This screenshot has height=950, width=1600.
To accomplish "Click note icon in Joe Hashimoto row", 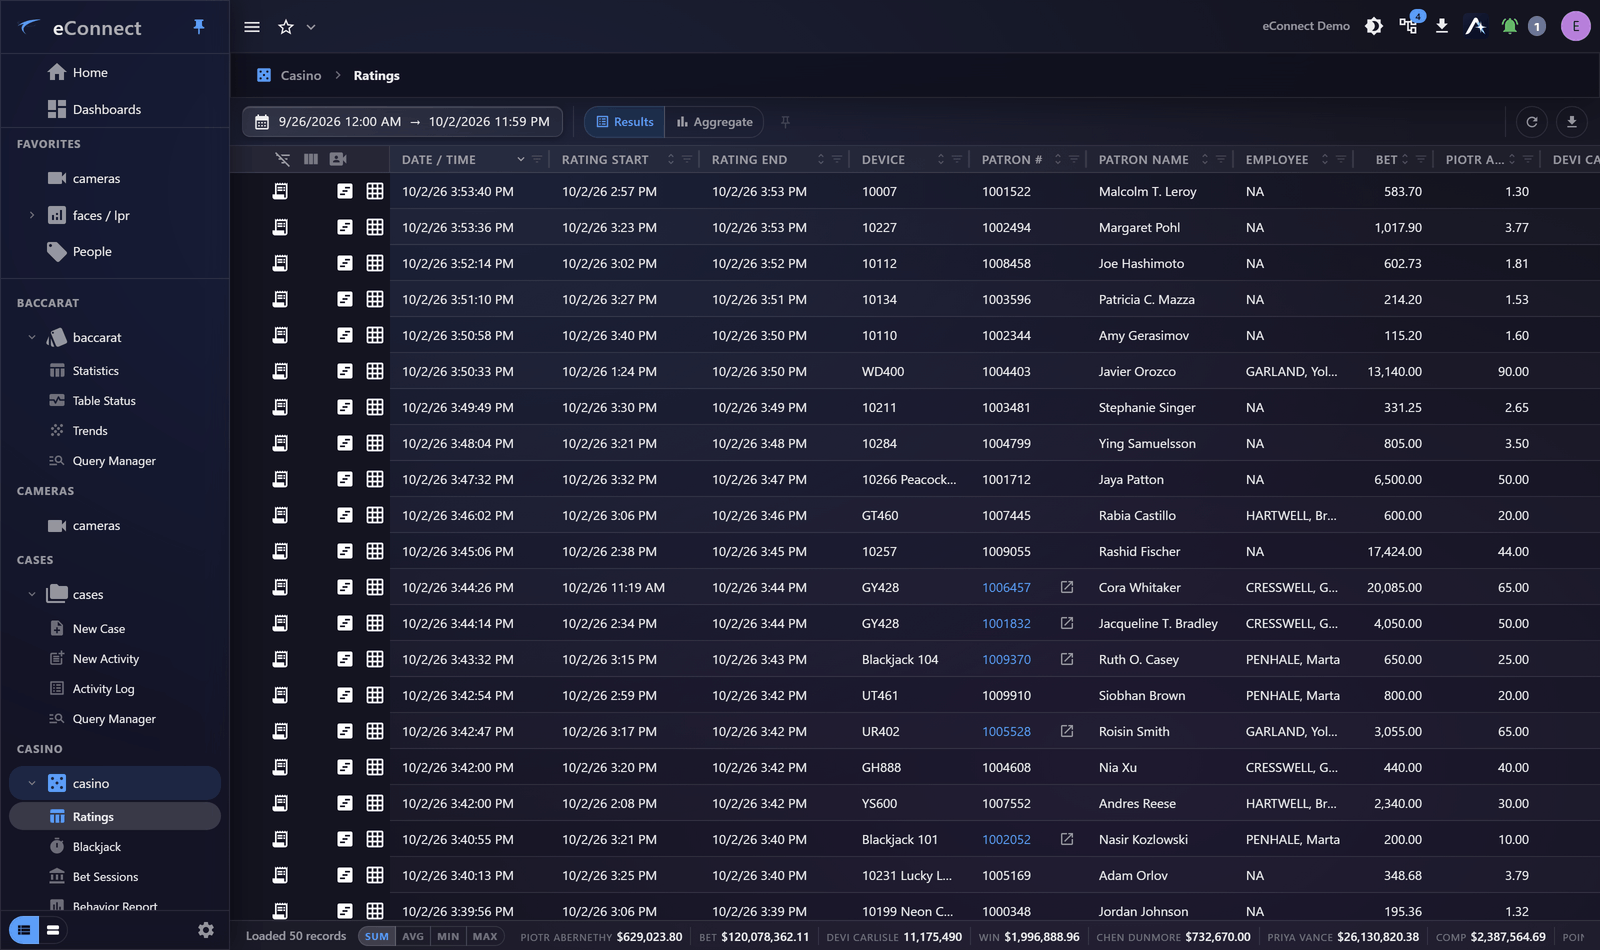I will 345,263.
